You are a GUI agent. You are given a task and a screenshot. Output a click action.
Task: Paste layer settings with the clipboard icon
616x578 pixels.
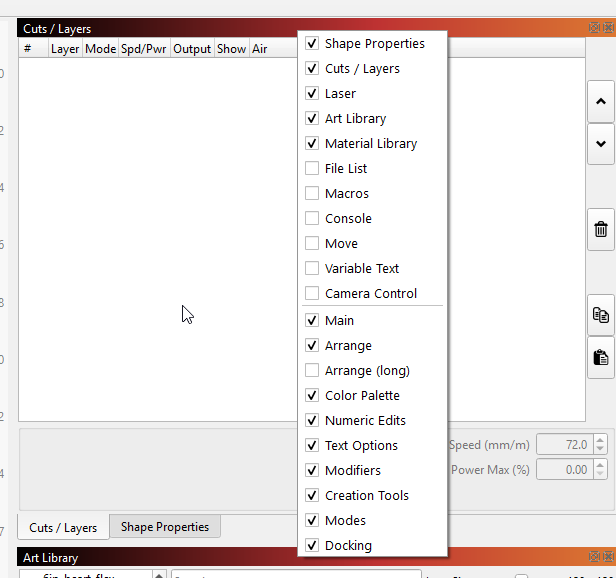point(600,357)
